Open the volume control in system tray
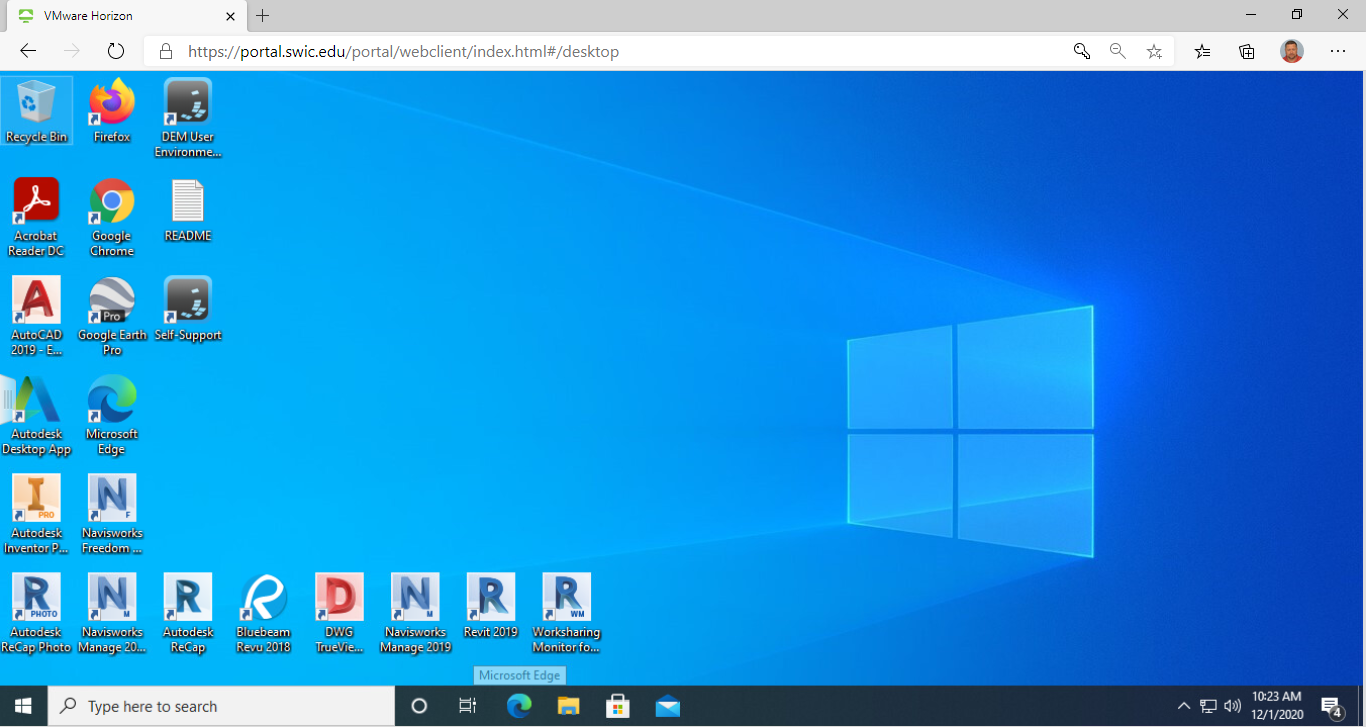The height and width of the screenshot is (727, 1366). coord(1232,706)
